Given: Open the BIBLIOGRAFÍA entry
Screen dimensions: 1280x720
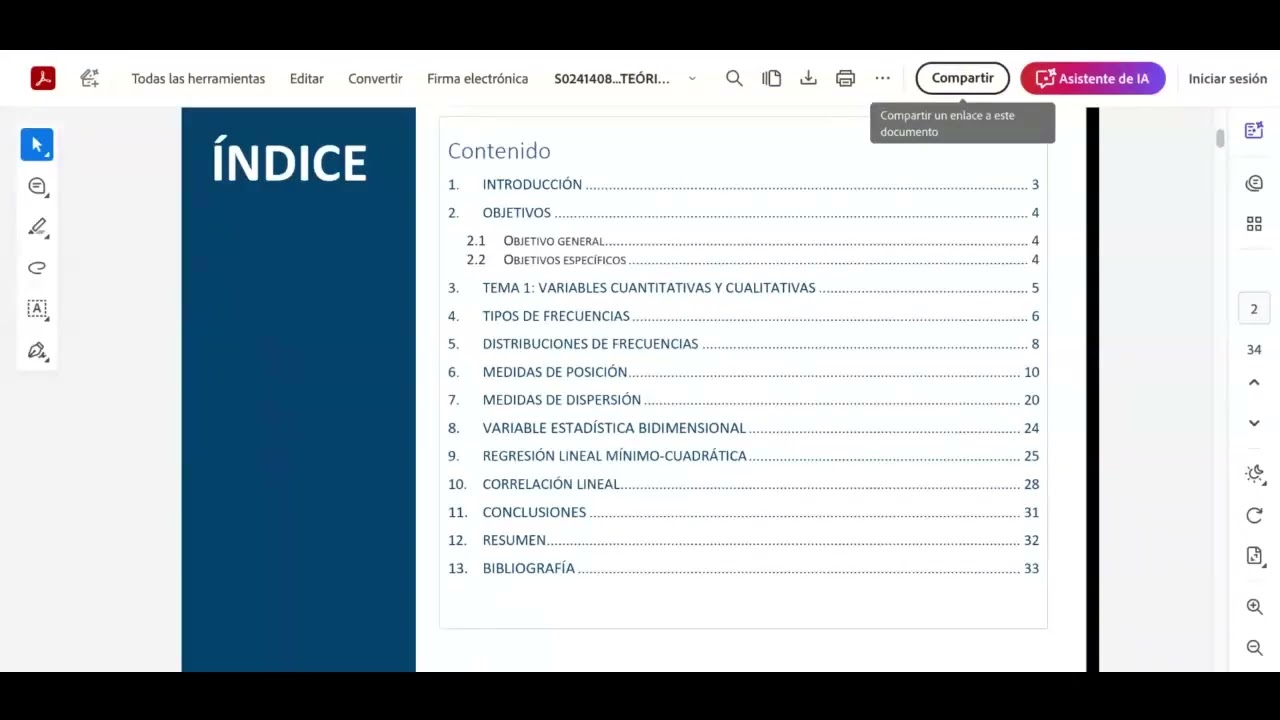Looking at the screenshot, I should point(743,568).
